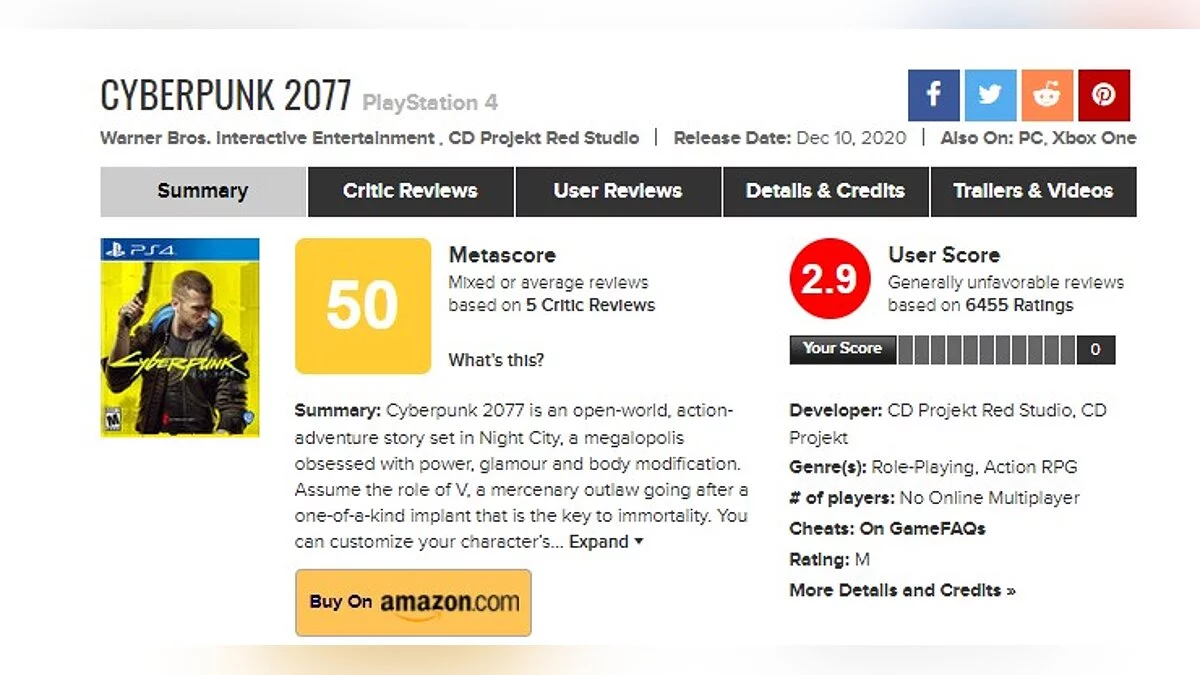Switch to the Critic Reviews tab

pyautogui.click(x=410, y=191)
